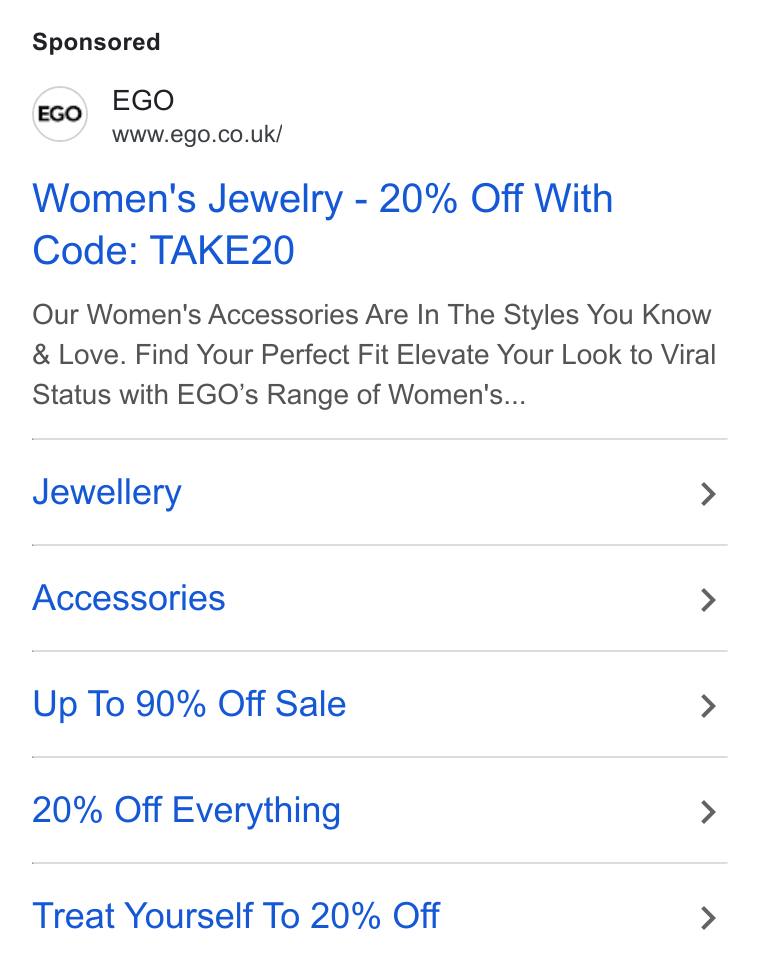The height and width of the screenshot is (968, 760).
Task: Open the arrow for Treat Yourself To 20% Off
Action: [709, 918]
